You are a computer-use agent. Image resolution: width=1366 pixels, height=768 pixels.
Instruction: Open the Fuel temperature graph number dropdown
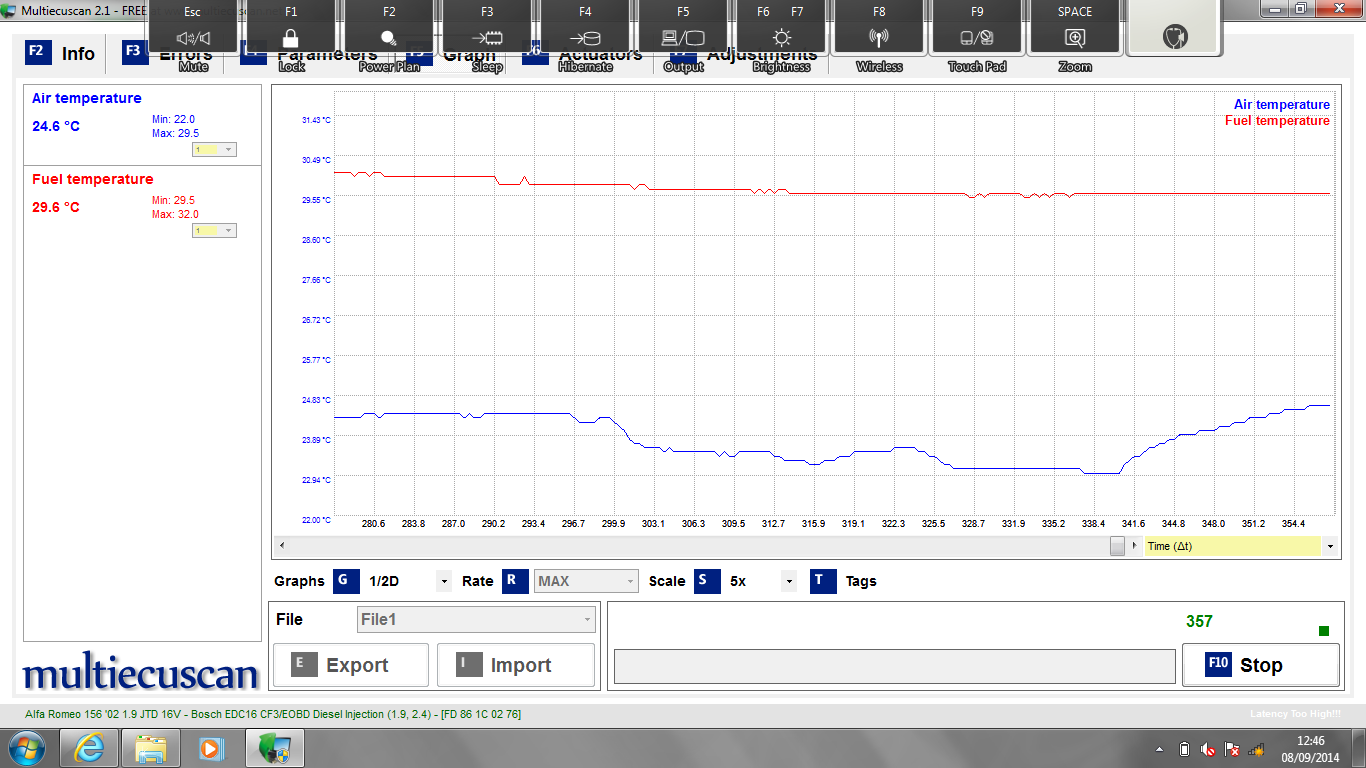214,230
